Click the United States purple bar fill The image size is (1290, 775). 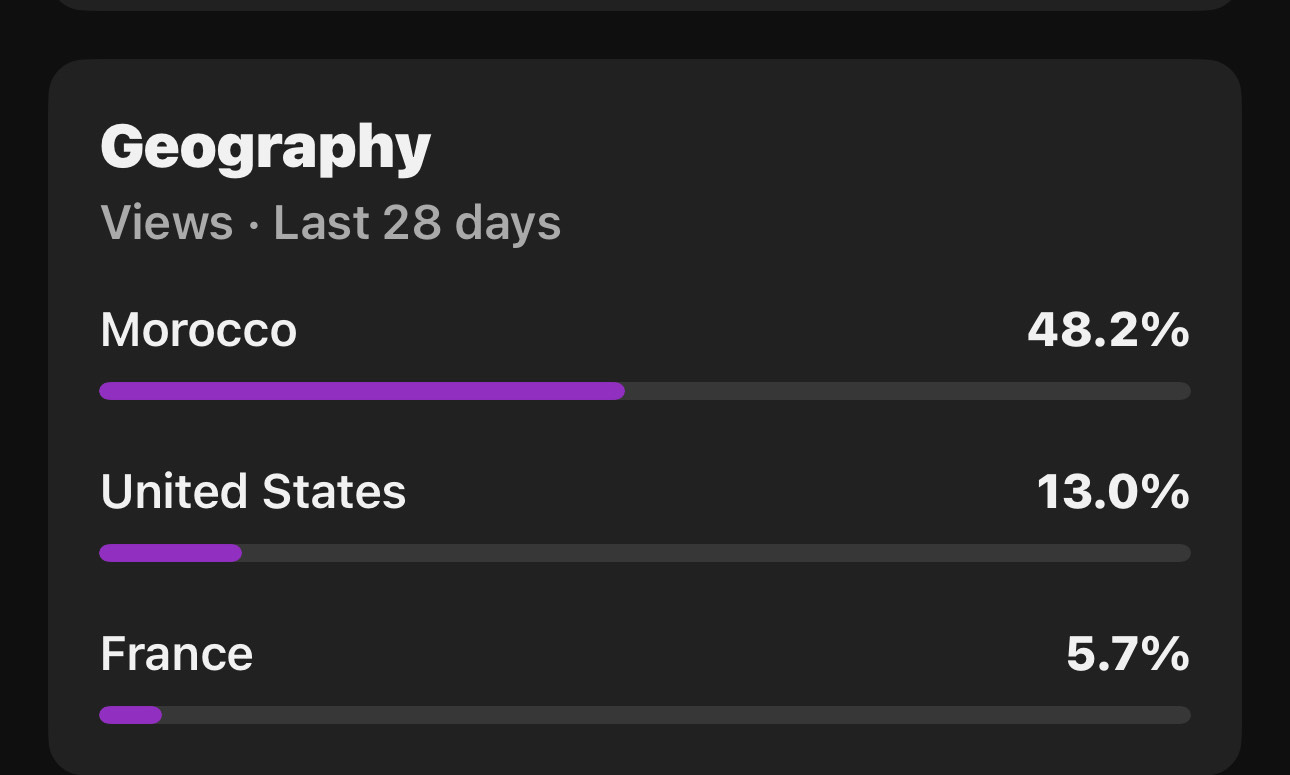pyautogui.click(x=170, y=553)
